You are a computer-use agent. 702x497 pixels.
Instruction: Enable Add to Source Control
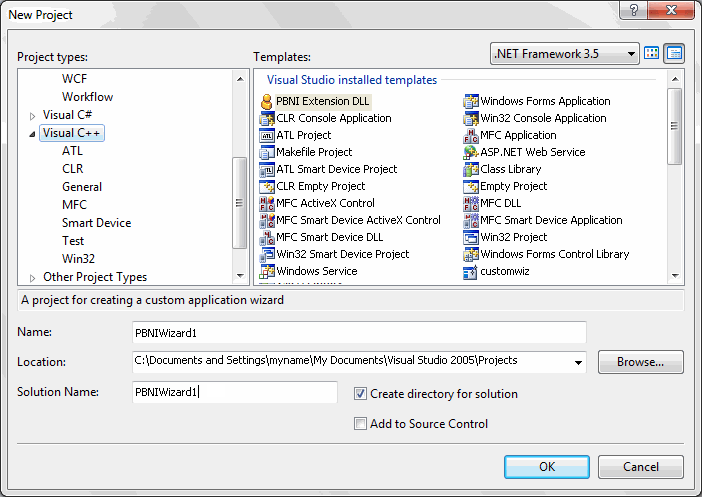coord(361,424)
